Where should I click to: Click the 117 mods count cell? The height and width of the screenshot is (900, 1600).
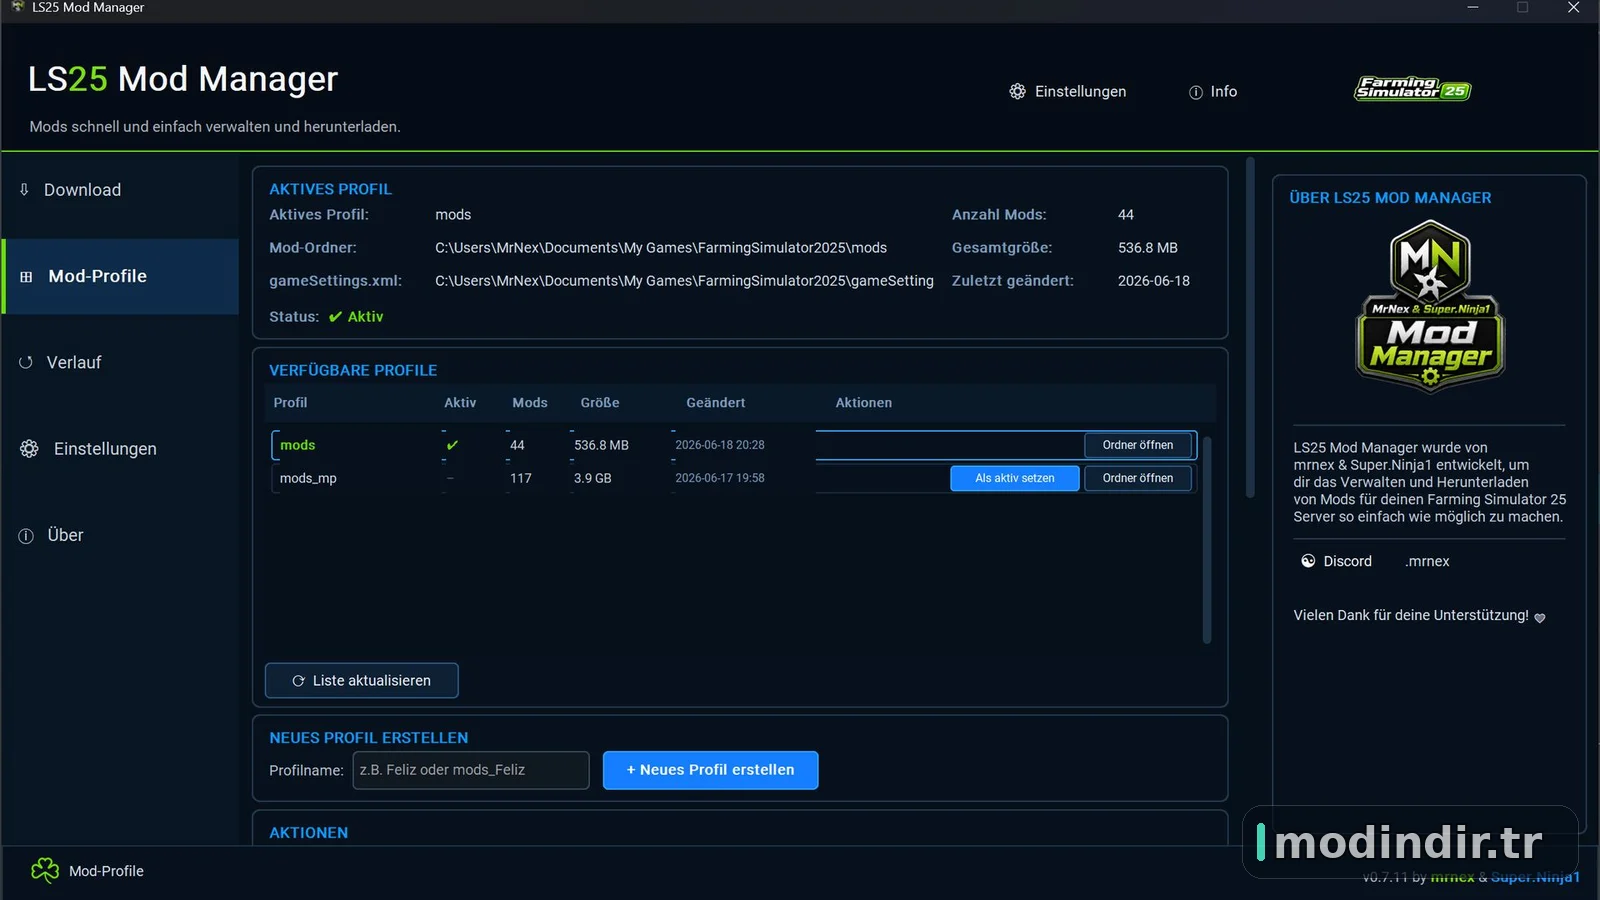tap(521, 478)
